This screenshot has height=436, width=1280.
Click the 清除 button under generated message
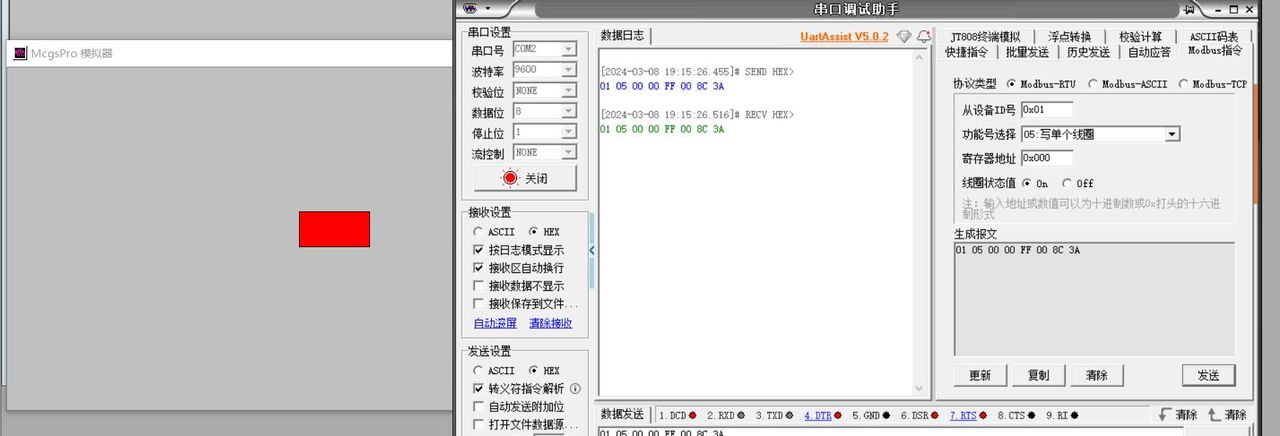coord(1096,375)
